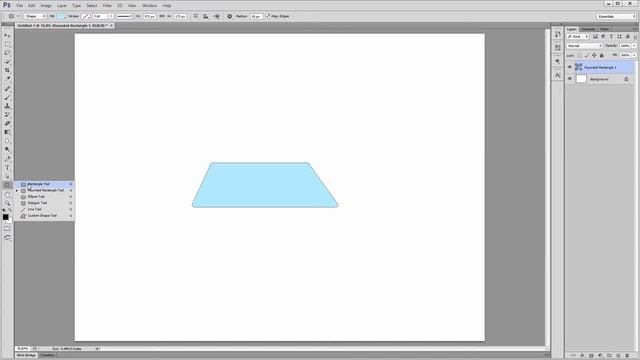640x360 pixels.
Task: Select the Path Selection tool
Action: (7, 176)
